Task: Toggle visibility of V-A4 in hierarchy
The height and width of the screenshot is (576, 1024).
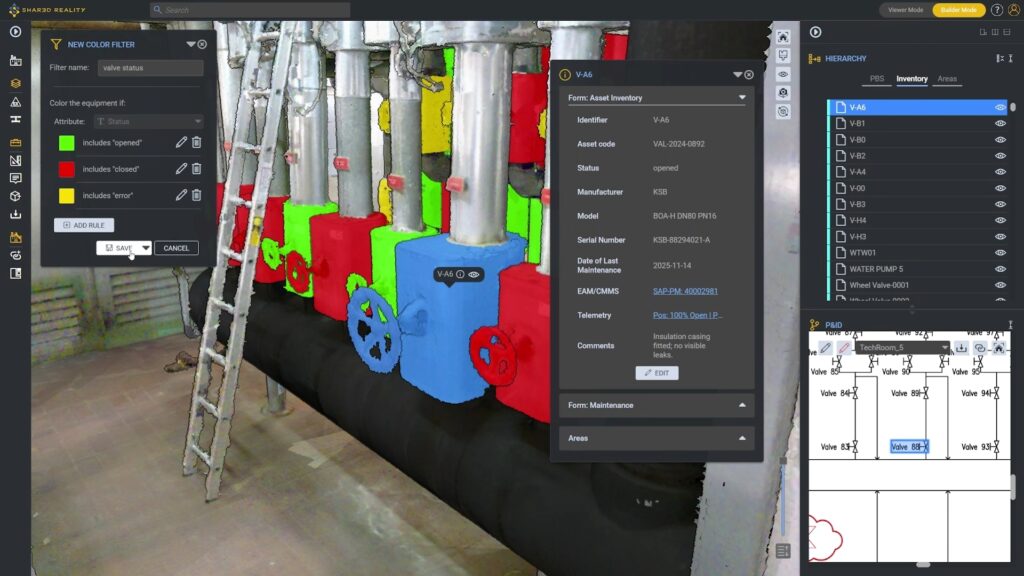Action: pos(1000,172)
